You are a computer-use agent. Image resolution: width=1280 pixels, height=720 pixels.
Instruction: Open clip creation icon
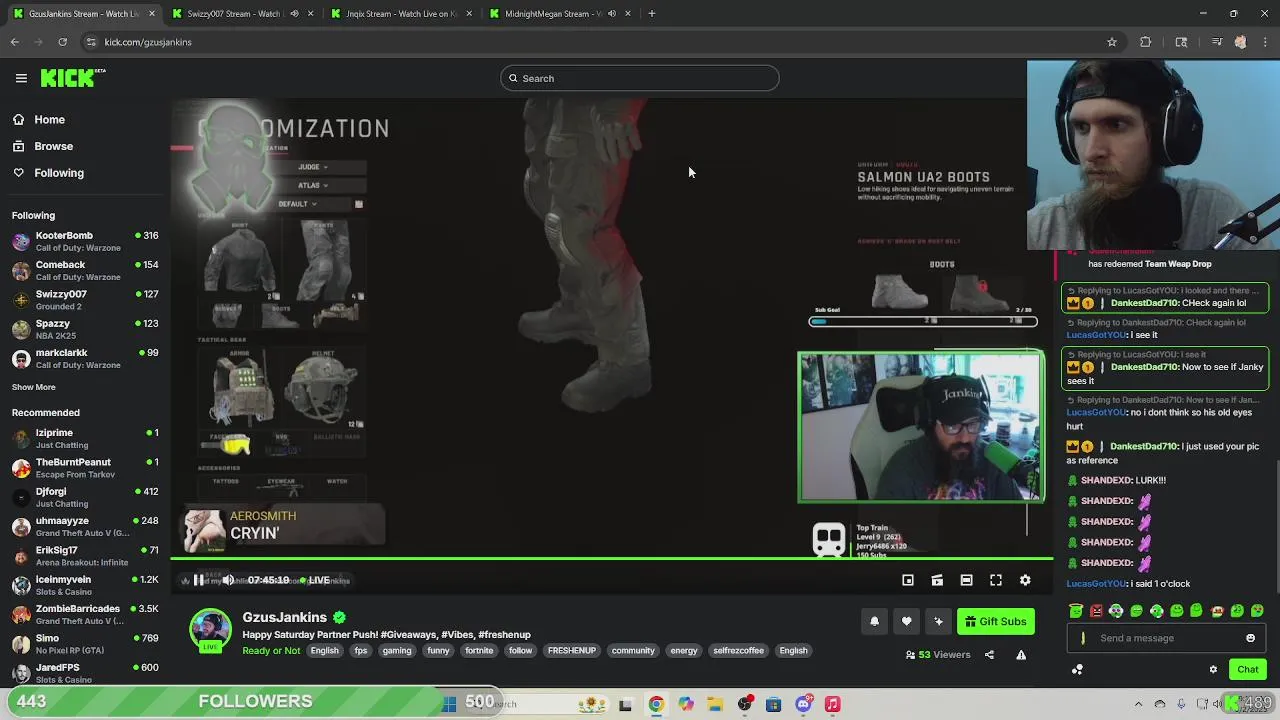click(x=937, y=580)
